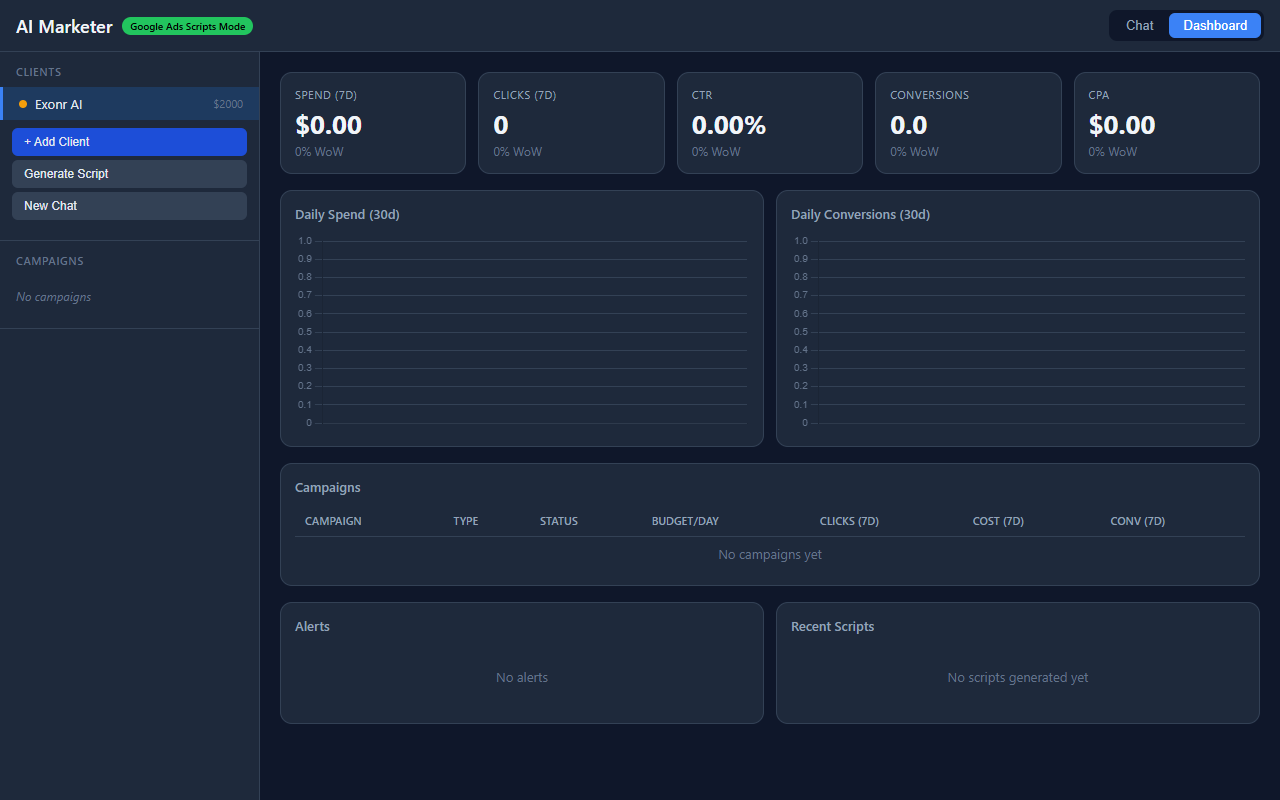Open the CPA metric card
This screenshot has width=1280, height=800.
coord(1166,123)
